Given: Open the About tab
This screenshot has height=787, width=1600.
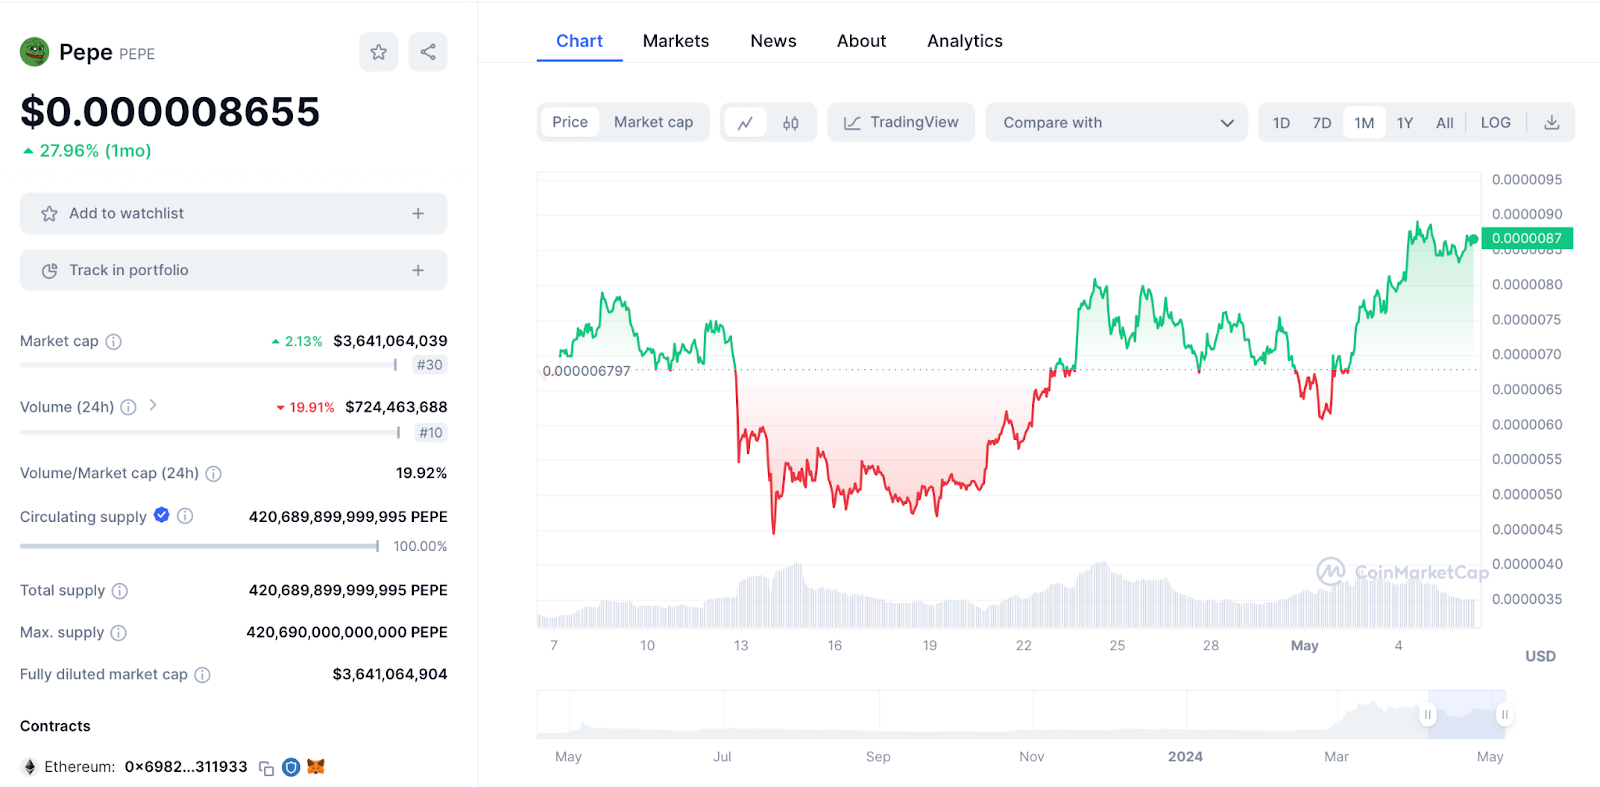Looking at the screenshot, I should click(x=861, y=41).
